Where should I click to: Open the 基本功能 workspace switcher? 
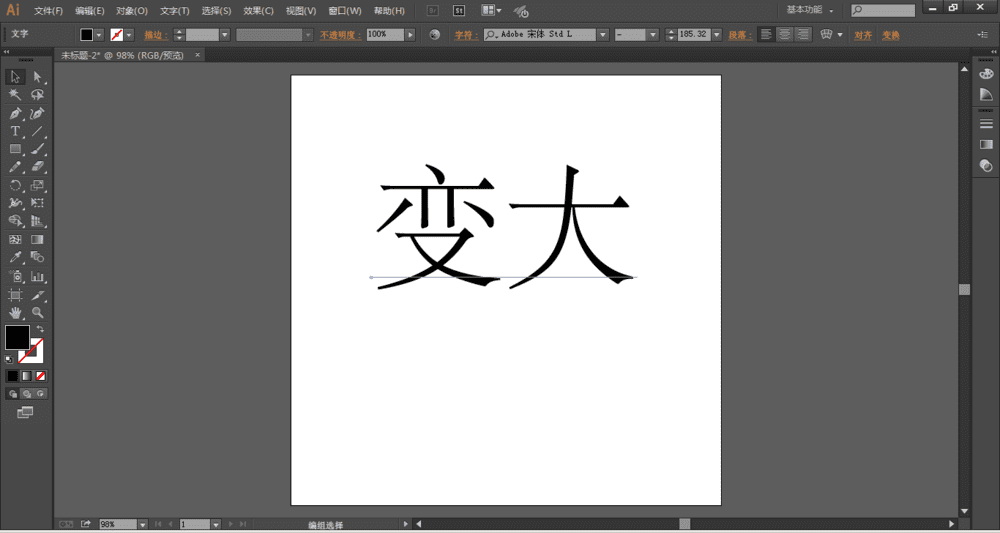pos(809,10)
